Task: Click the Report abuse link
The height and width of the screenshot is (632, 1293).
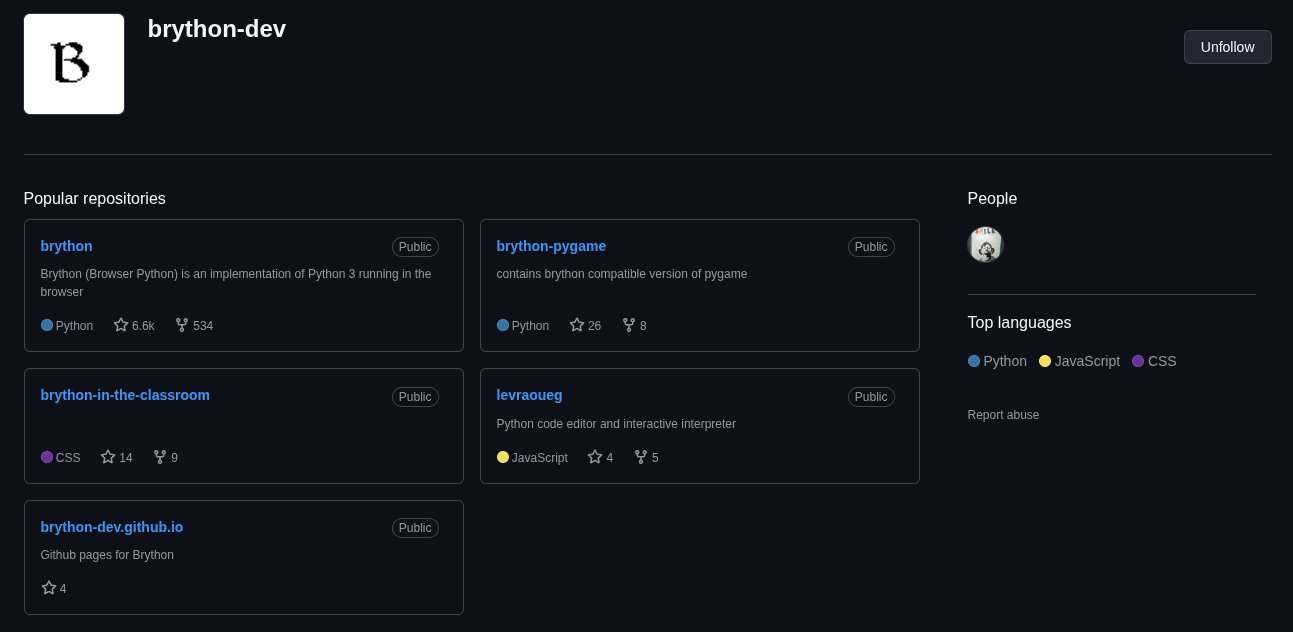Action: click(x=1003, y=415)
